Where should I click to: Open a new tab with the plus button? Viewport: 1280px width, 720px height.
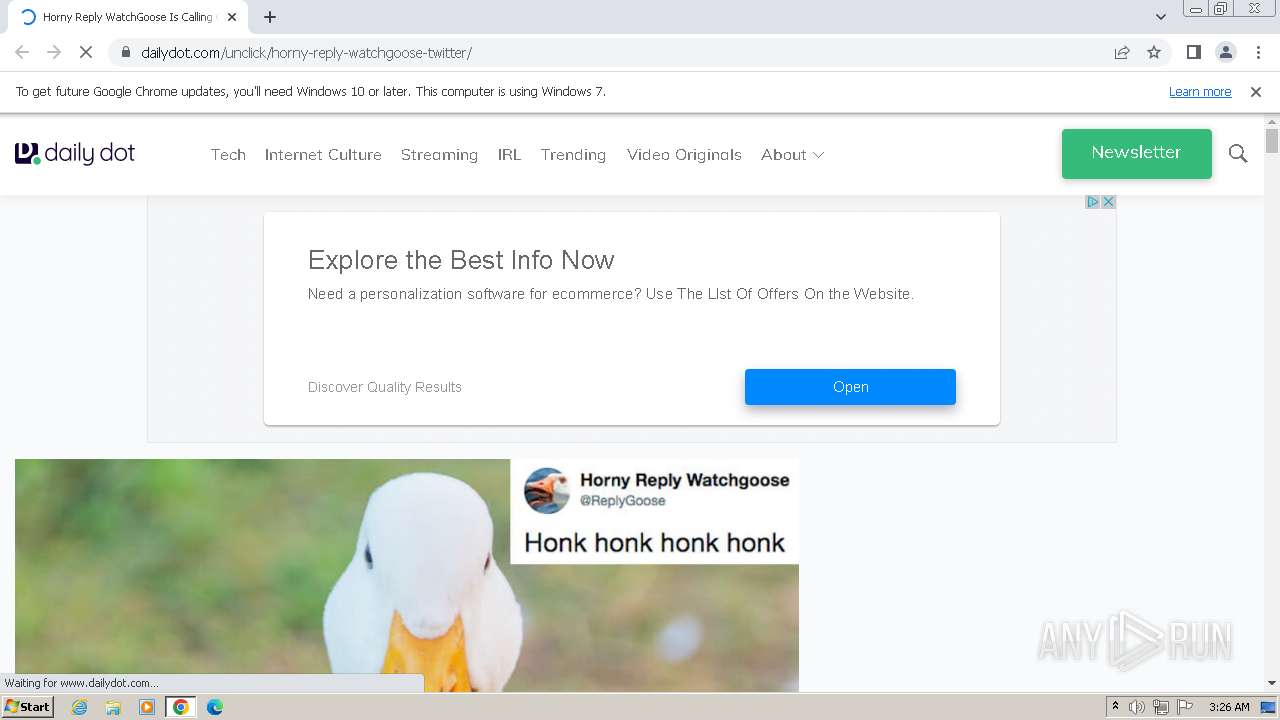click(x=270, y=17)
